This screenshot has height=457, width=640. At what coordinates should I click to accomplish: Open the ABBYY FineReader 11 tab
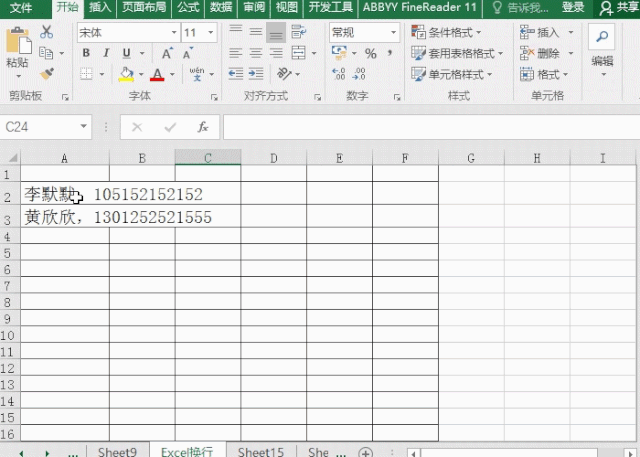pyautogui.click(x=420, y=7)
